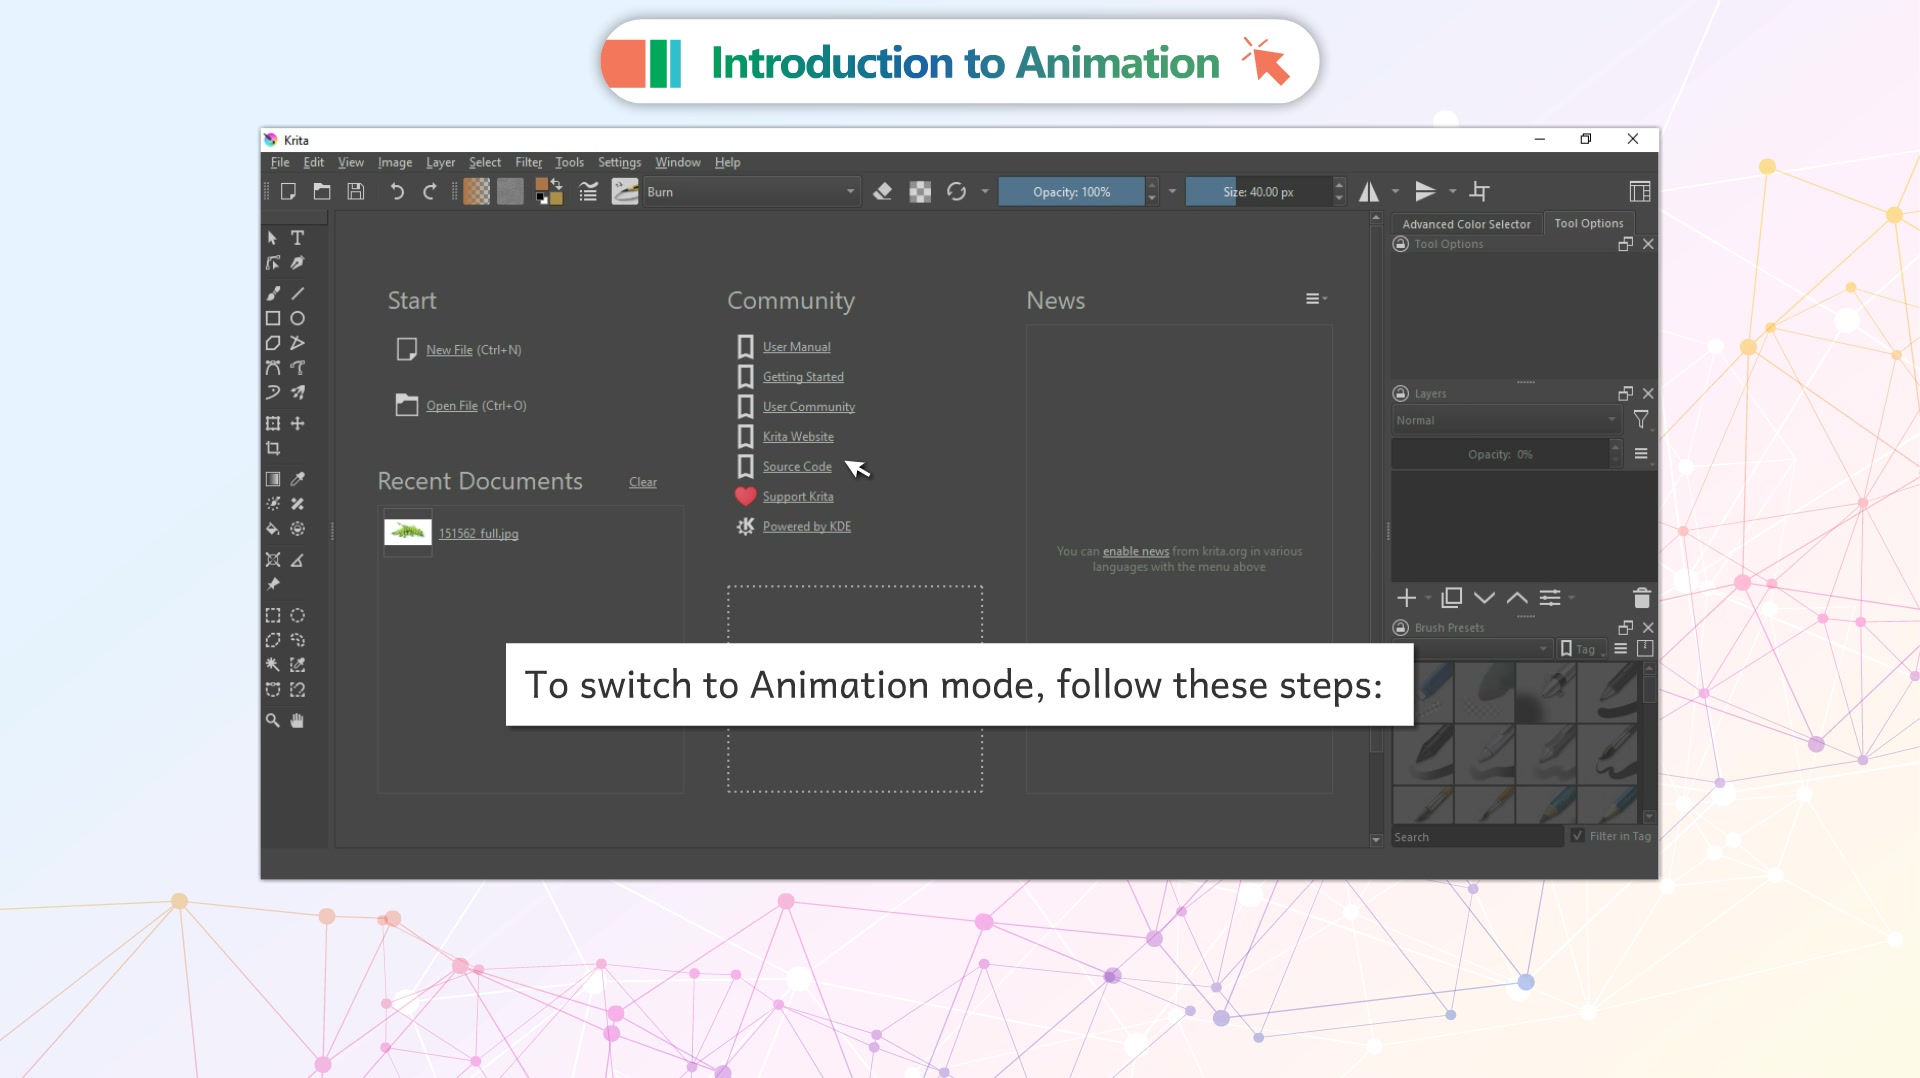Select the Measure tool

coord(297,560)
